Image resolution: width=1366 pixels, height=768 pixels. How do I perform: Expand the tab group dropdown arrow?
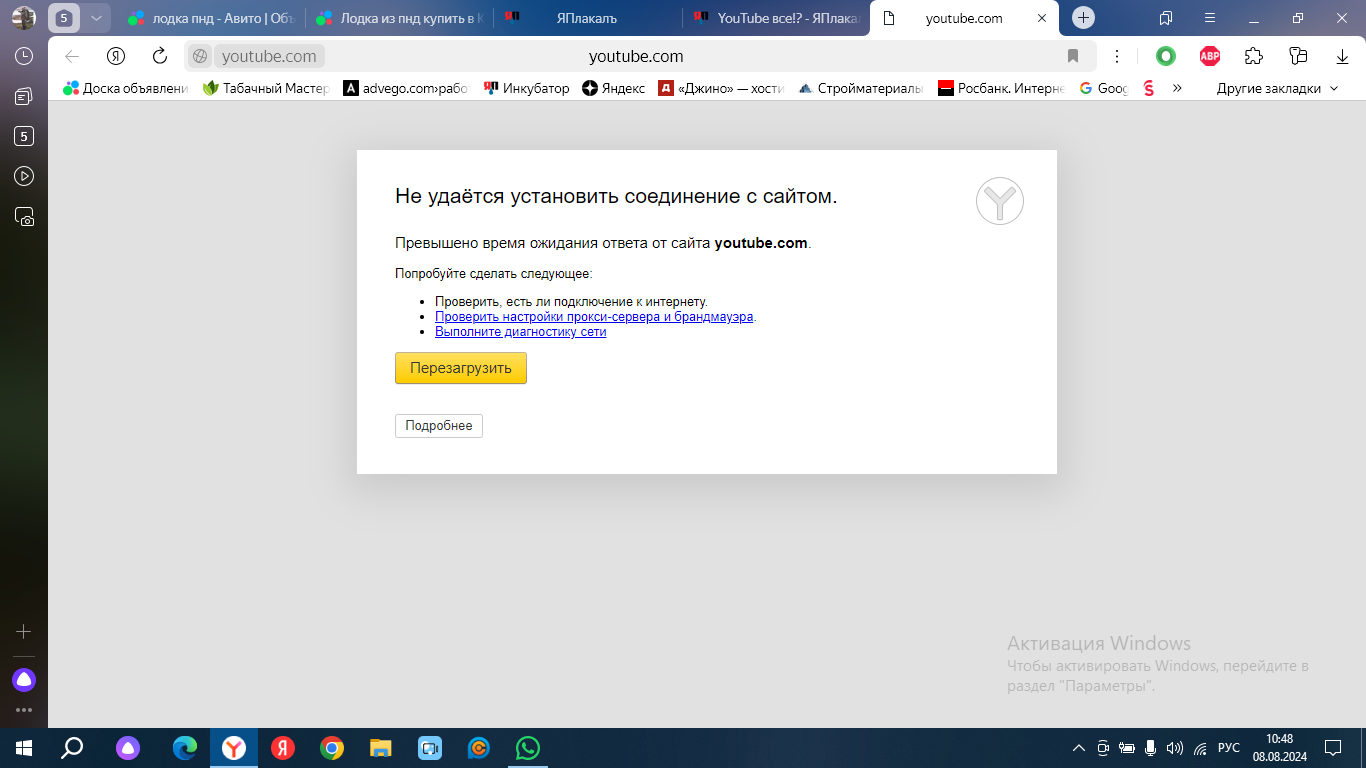pos(95,18)
